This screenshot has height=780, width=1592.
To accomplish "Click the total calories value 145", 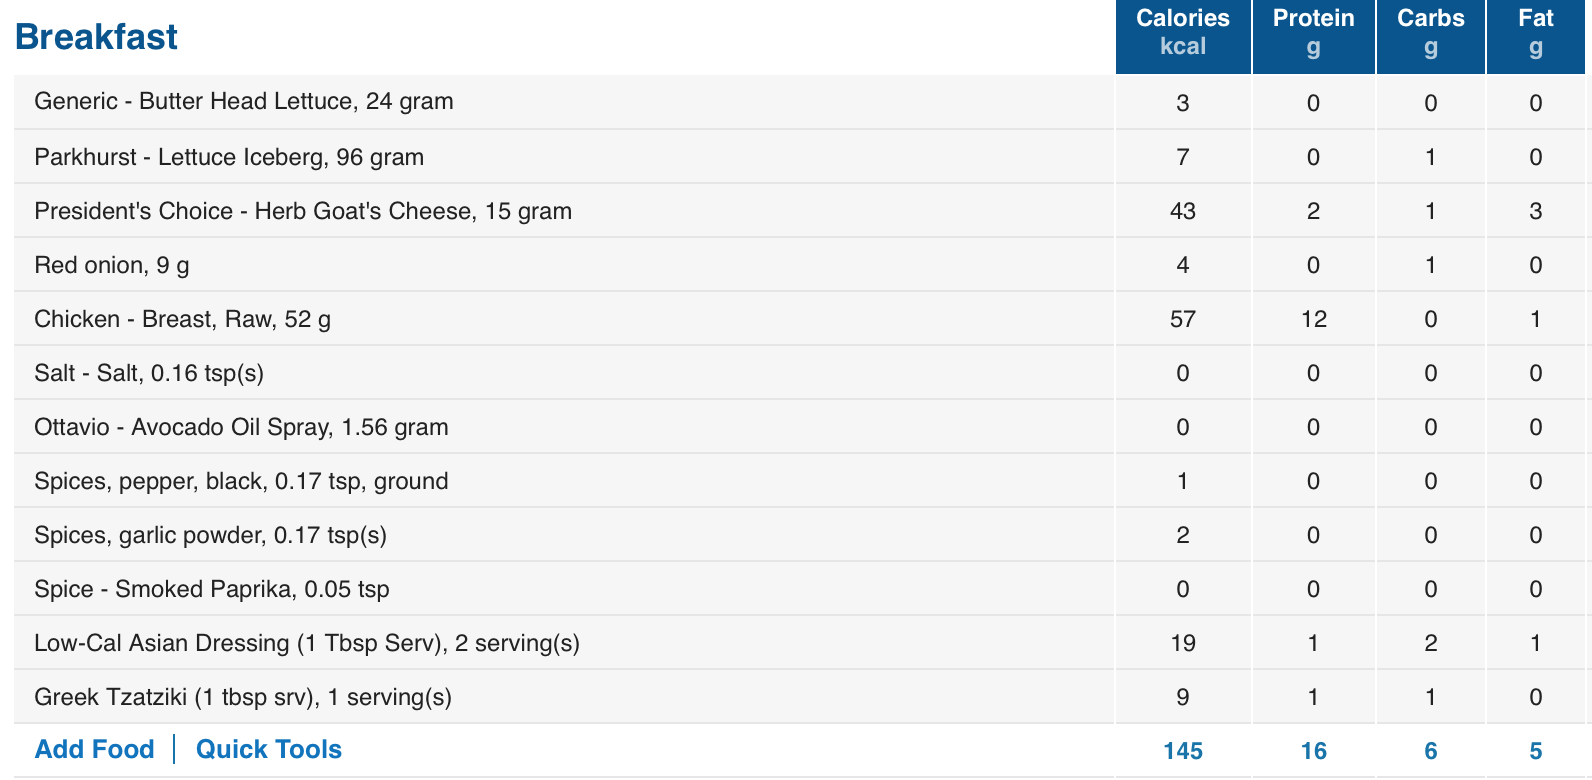I will [1183, 751].
